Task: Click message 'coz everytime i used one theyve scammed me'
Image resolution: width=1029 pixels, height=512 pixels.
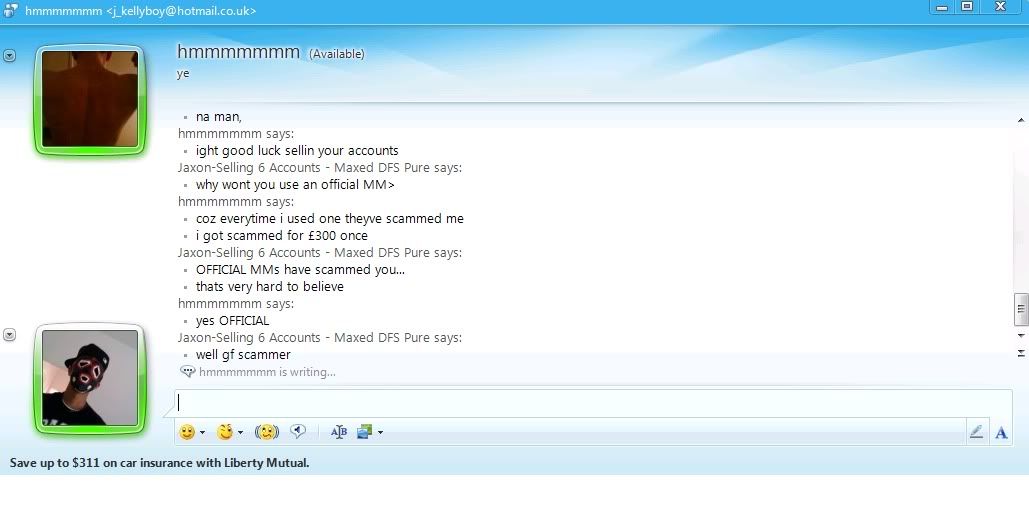Action: [x=329, y=219]
